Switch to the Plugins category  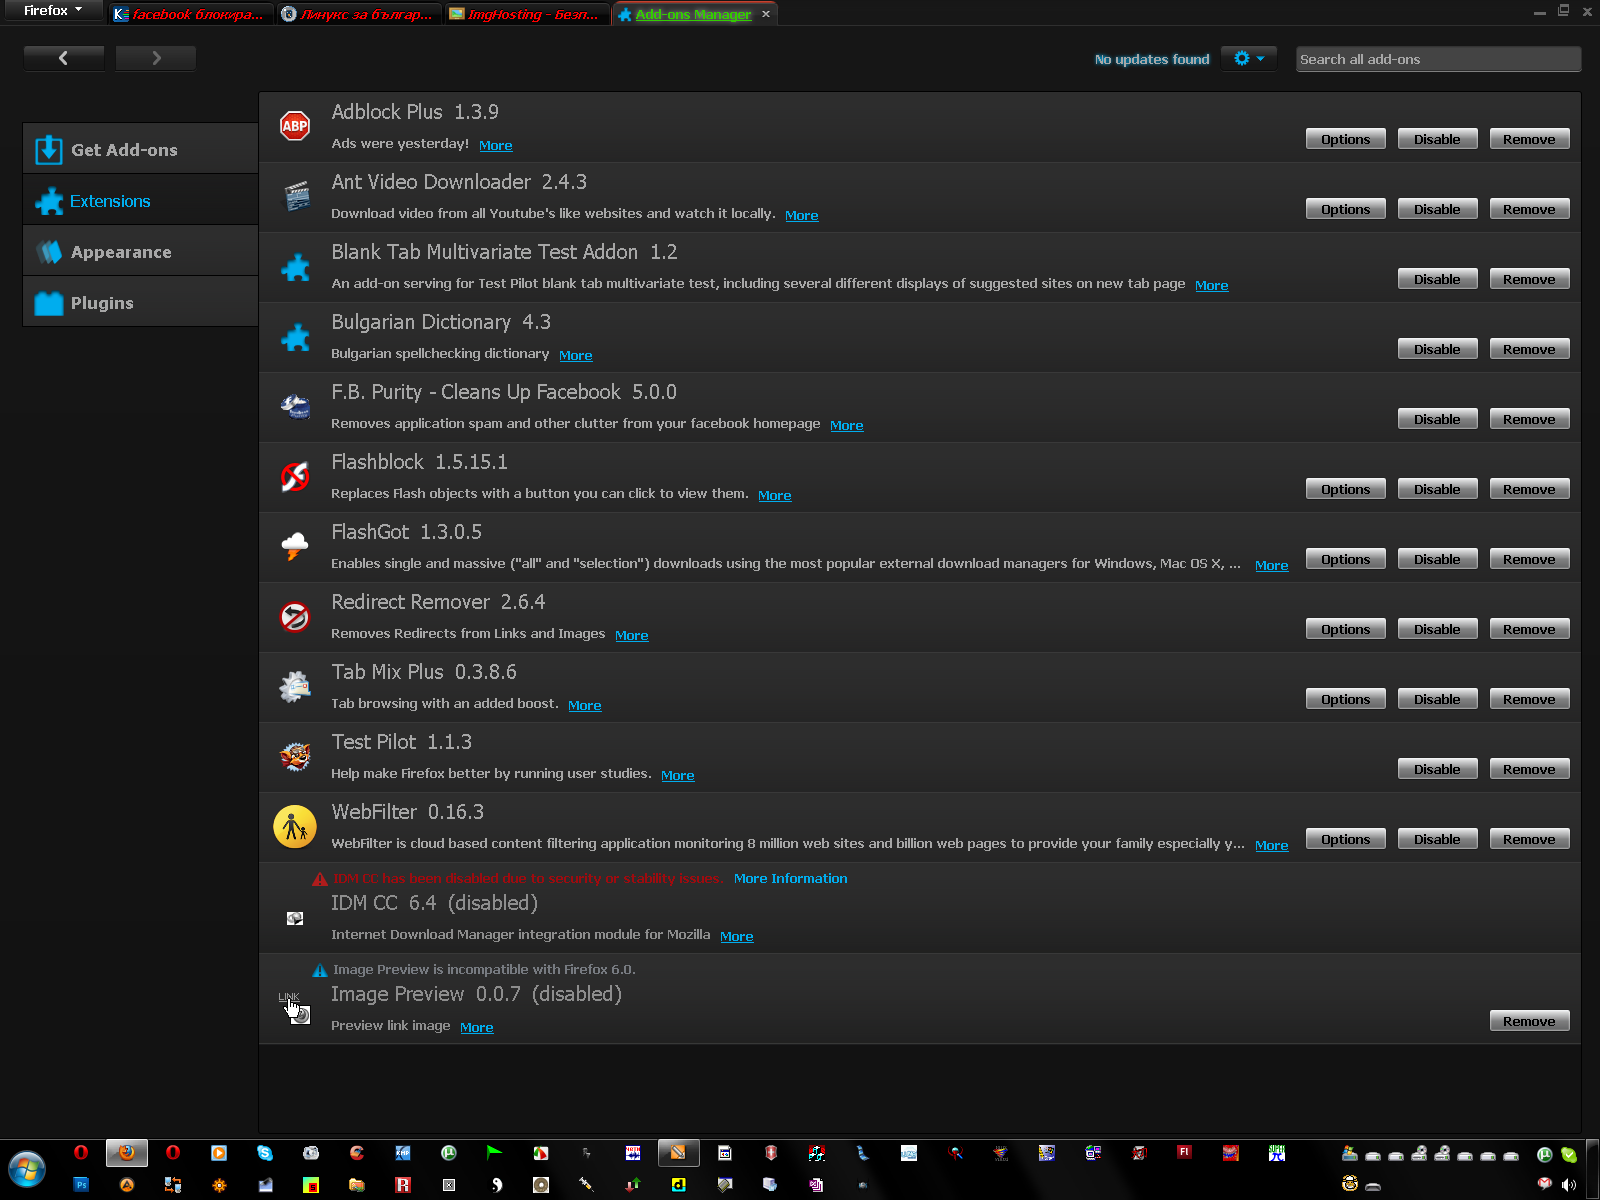(x=140, y=302)
